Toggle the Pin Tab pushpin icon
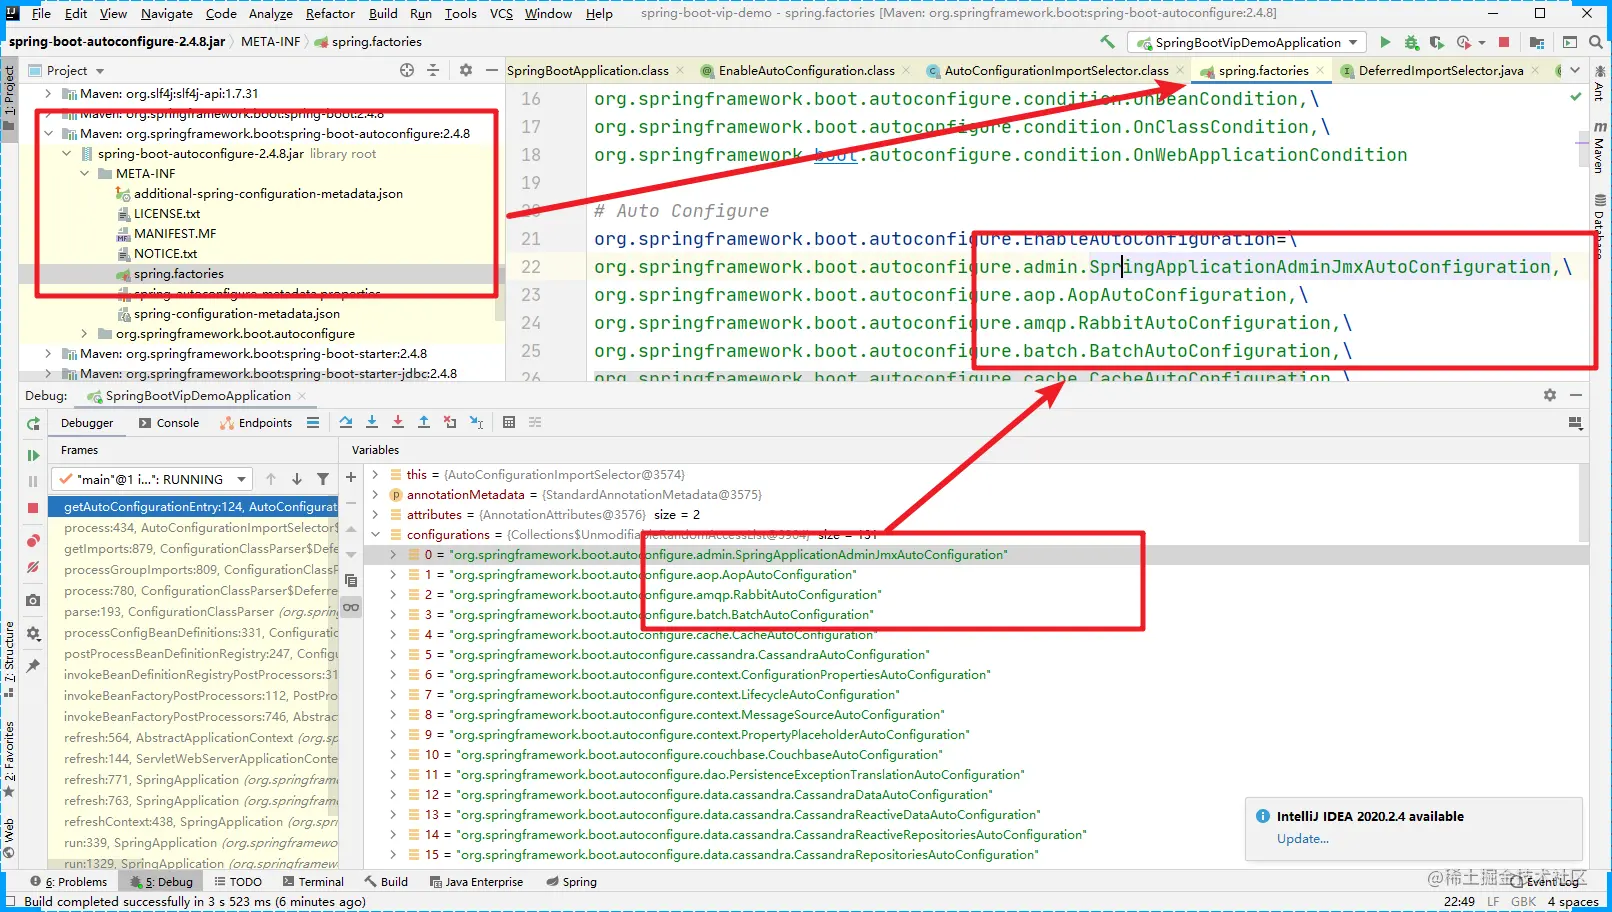This screenshot has width=1612, height=912. coord(33,666)
